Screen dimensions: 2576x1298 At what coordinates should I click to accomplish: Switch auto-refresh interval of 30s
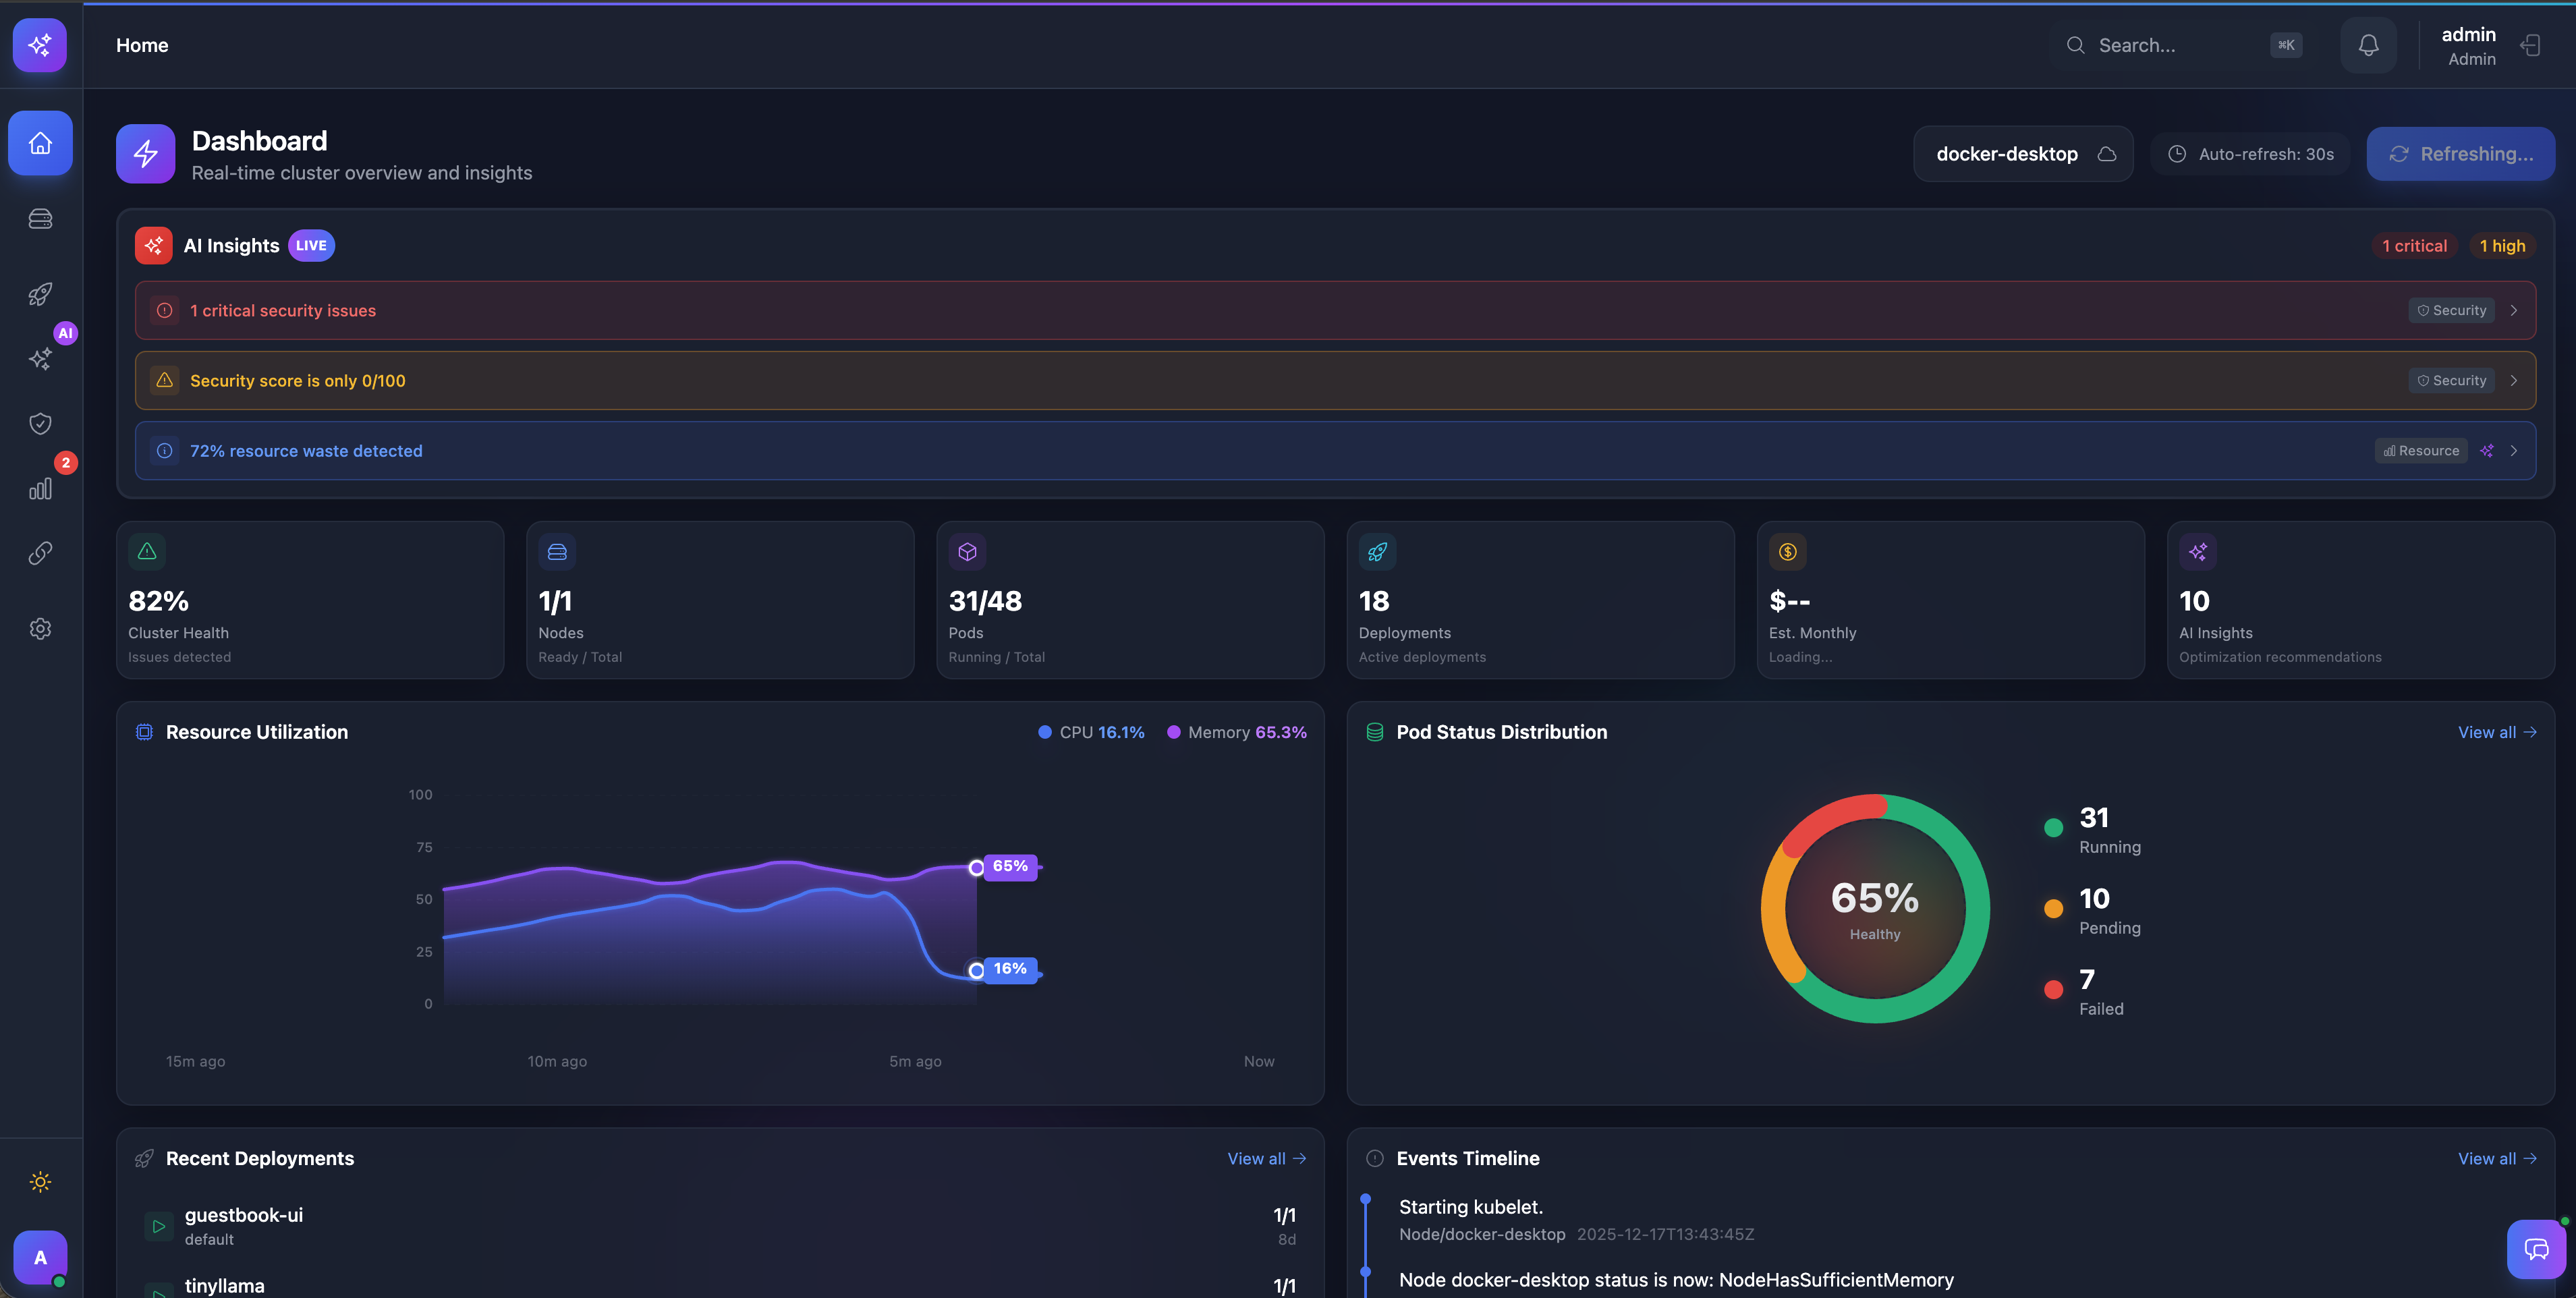[2249, 153]
